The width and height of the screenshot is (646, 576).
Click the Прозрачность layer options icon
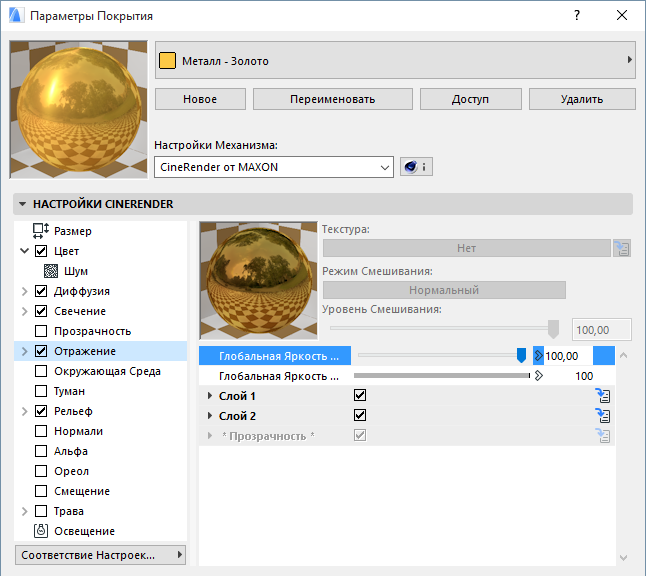[x=603, y=436]
